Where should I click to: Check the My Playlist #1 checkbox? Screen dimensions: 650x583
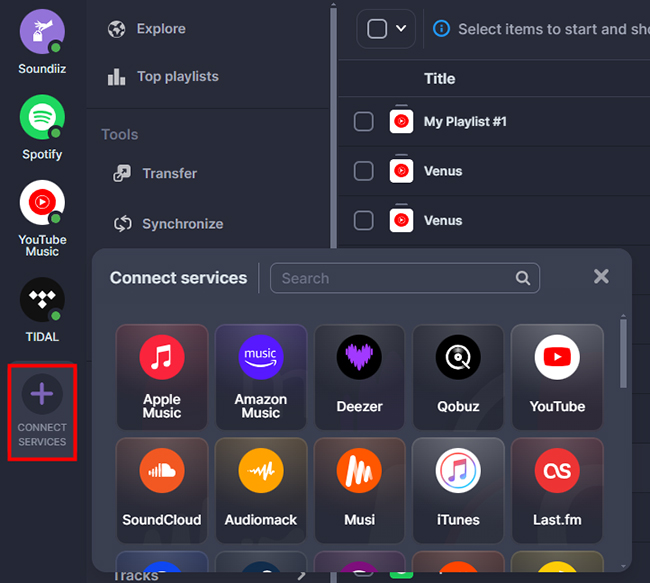(364, 121)
